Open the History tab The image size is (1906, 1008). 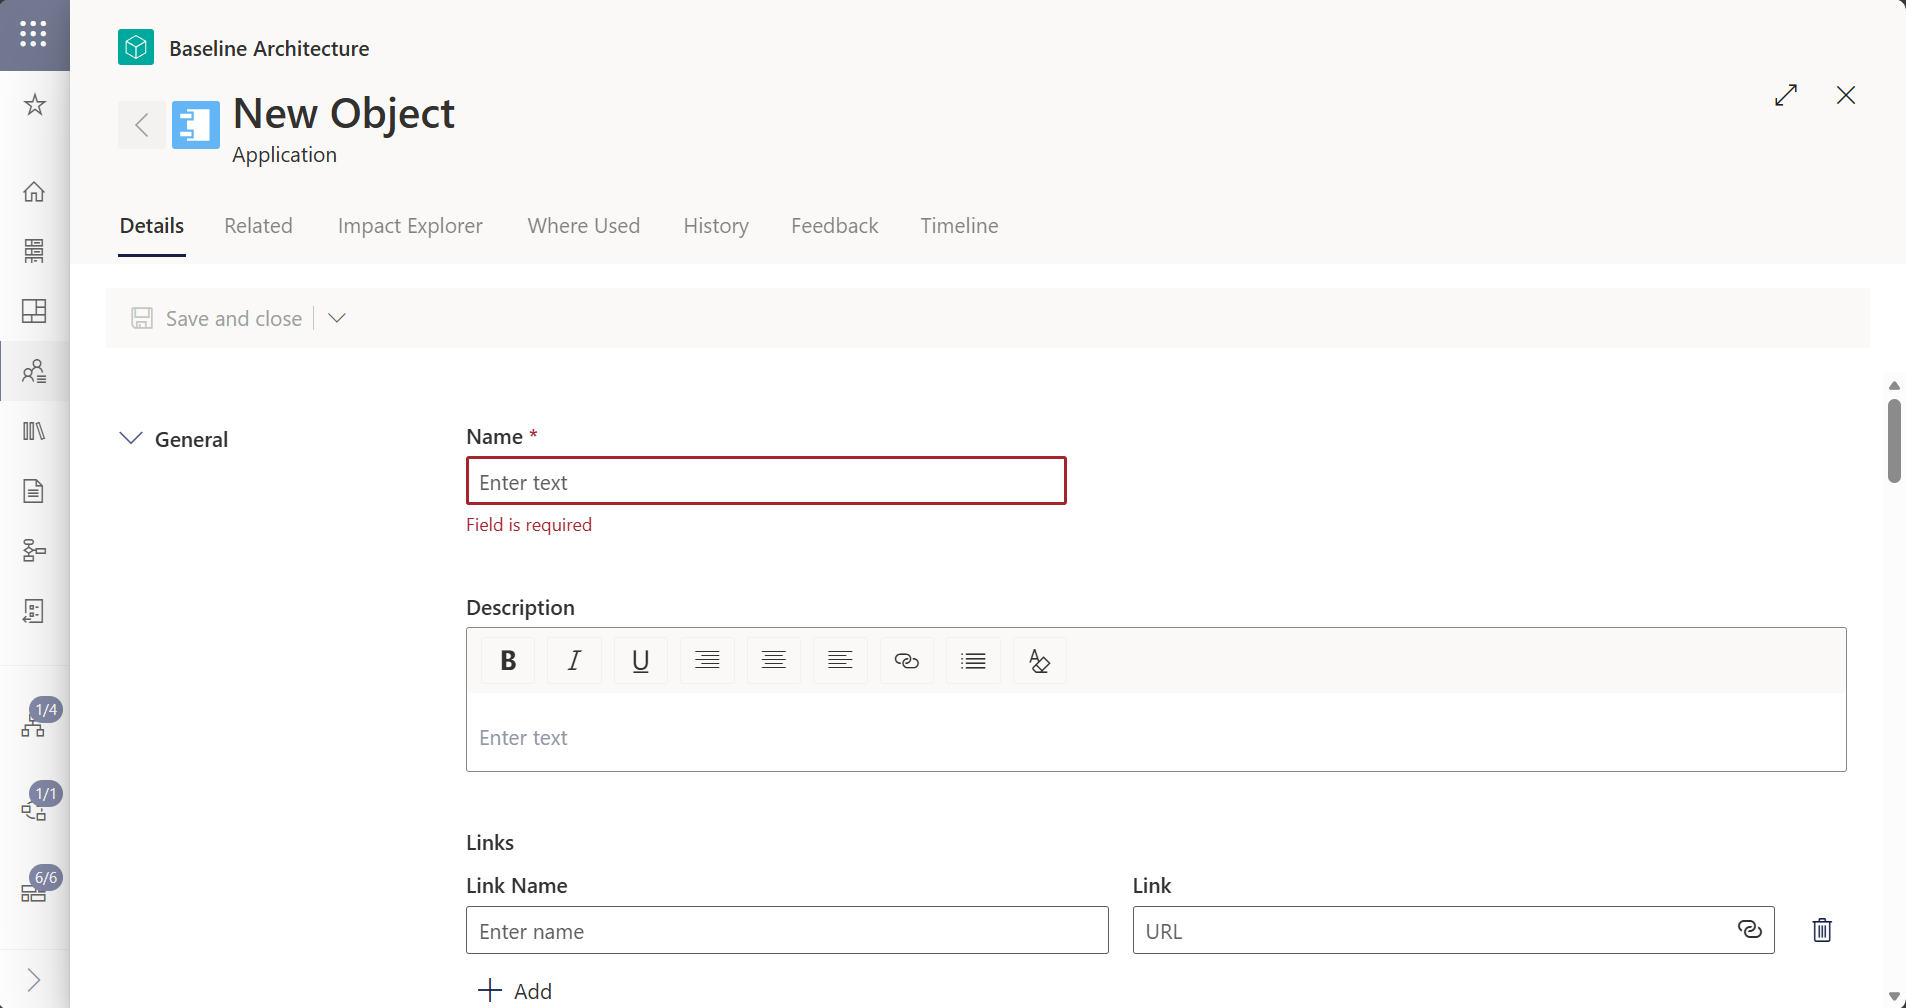tap(716, 226)
